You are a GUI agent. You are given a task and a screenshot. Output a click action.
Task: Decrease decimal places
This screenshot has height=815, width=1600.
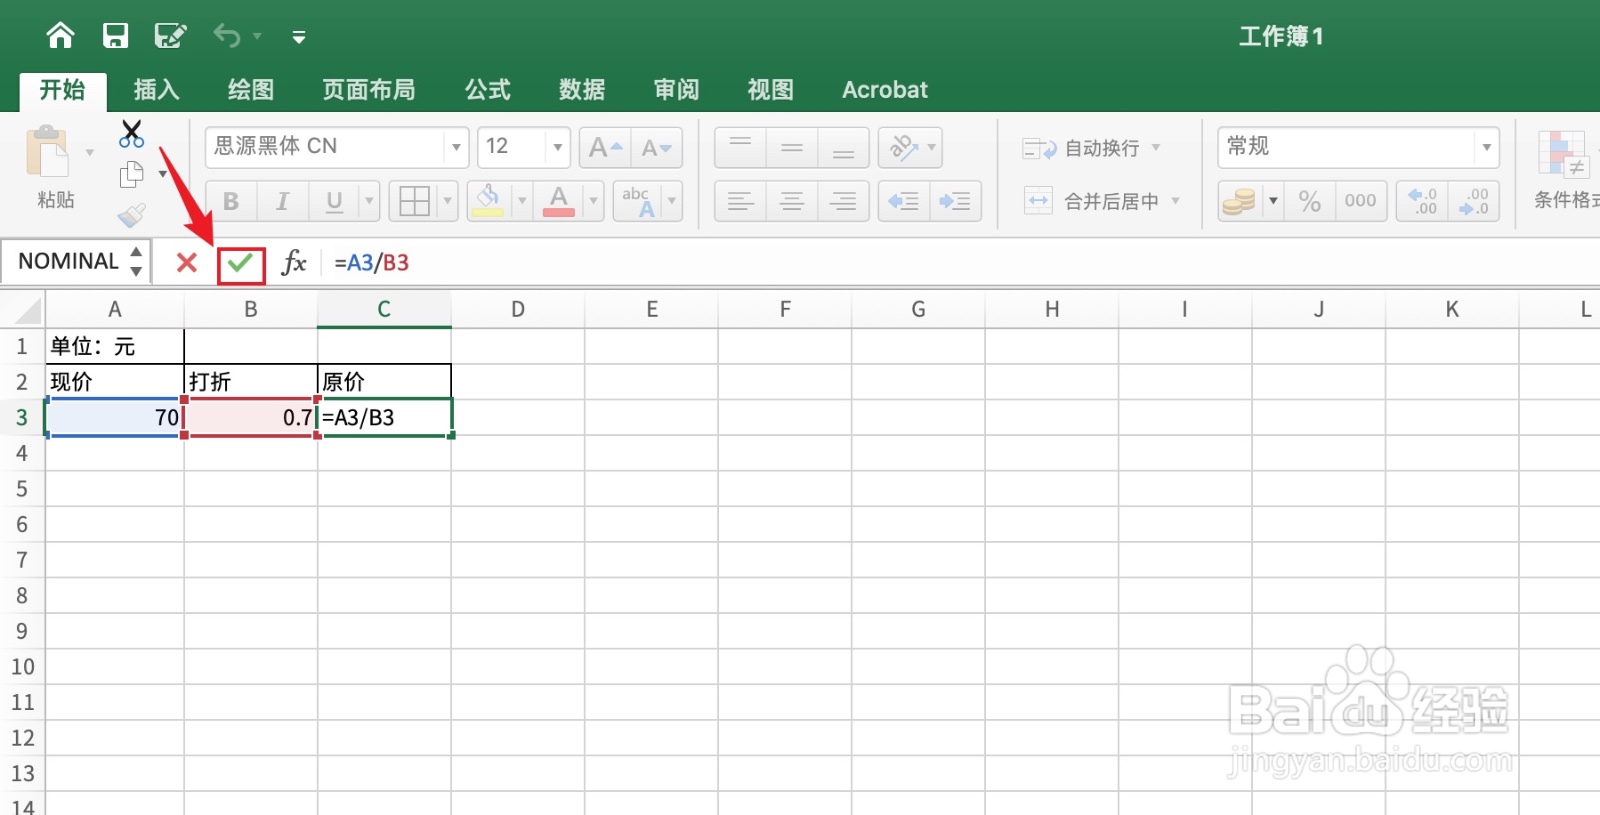coord(1473,201)
